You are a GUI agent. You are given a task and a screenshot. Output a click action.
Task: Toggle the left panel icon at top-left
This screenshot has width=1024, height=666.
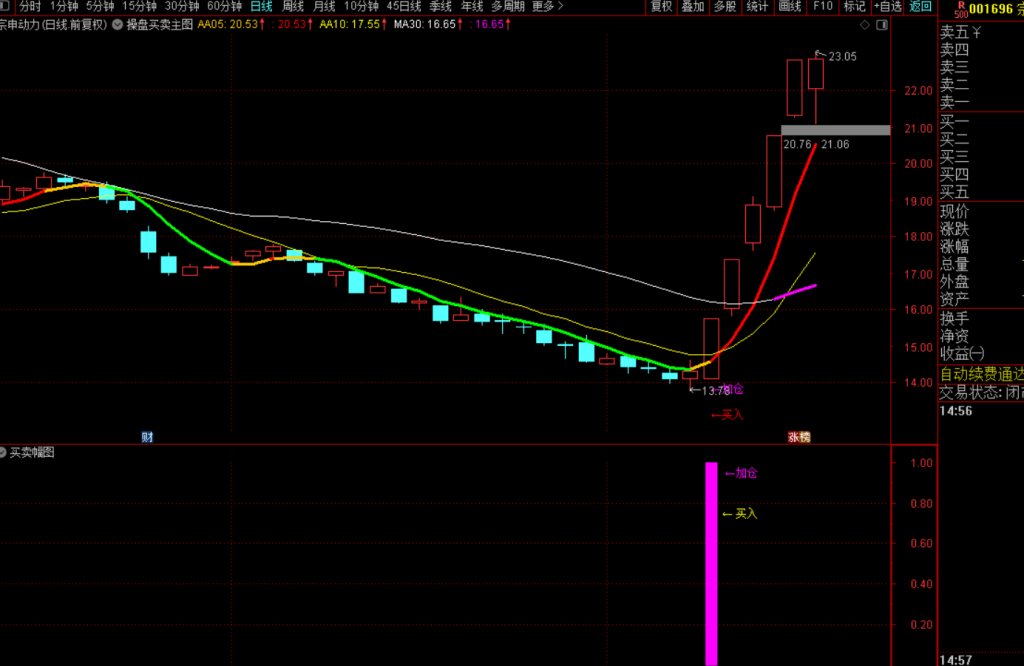click(5, 6)
